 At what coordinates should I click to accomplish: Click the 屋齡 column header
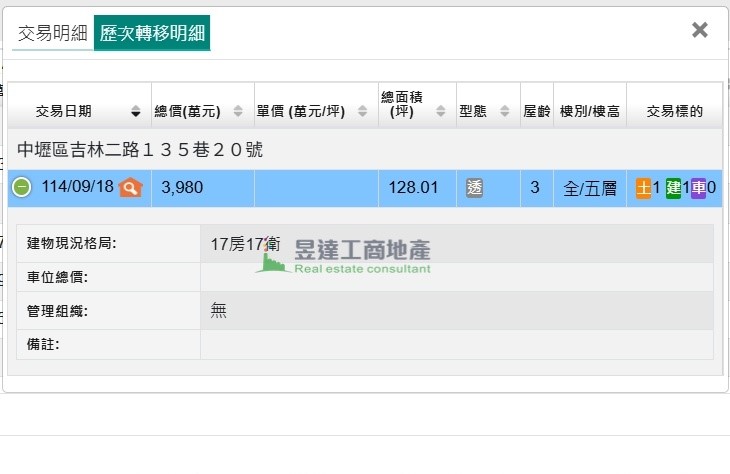536,111
